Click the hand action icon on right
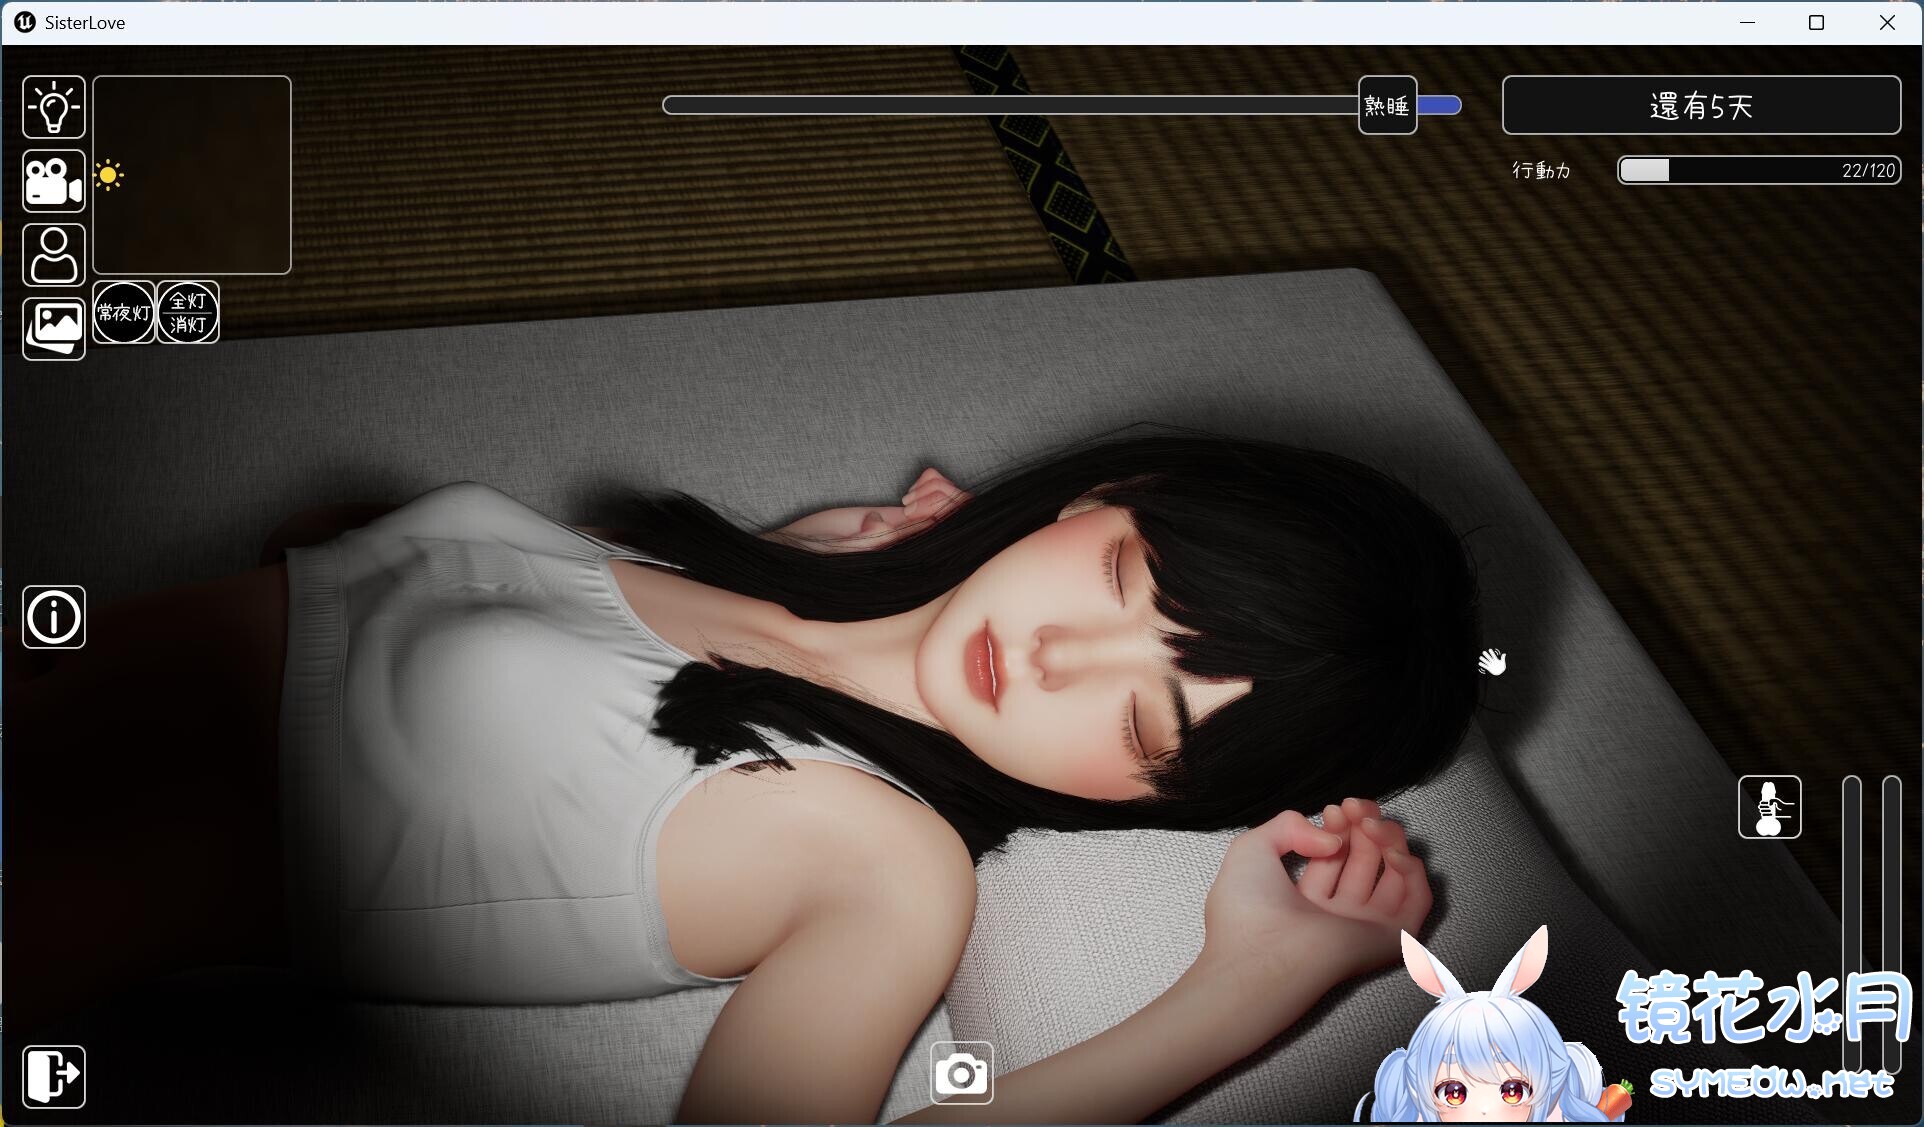The width and height of the screenshot is (1924, 1127). point(1770,807)
